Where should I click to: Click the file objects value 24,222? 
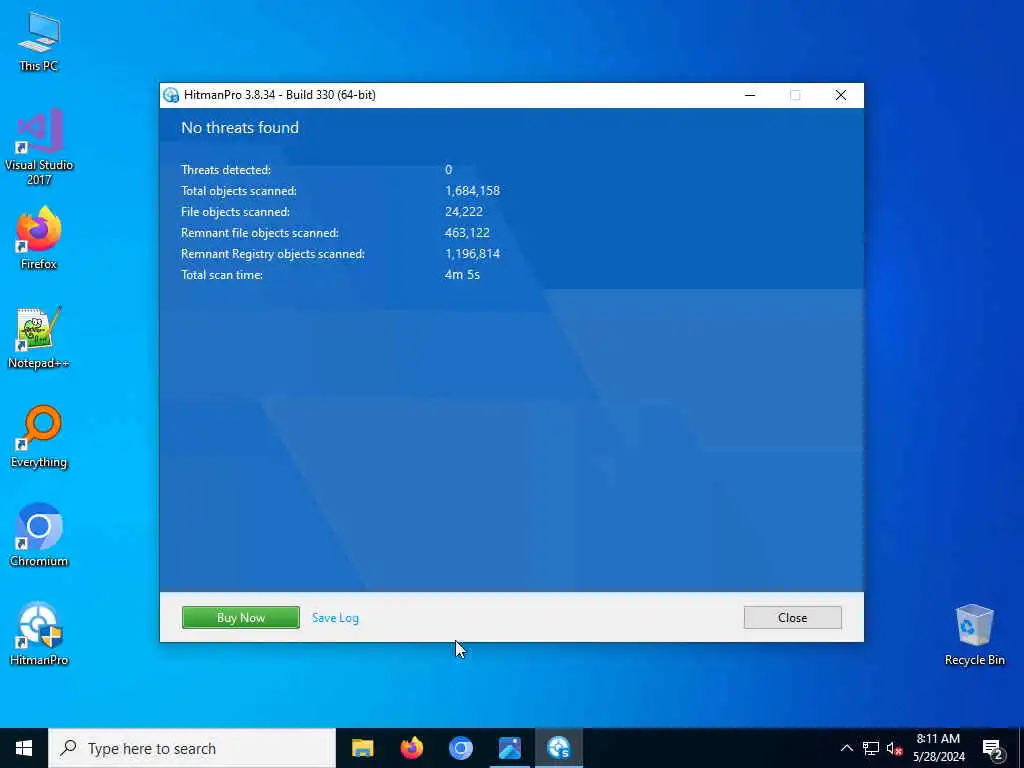(464, 212)
